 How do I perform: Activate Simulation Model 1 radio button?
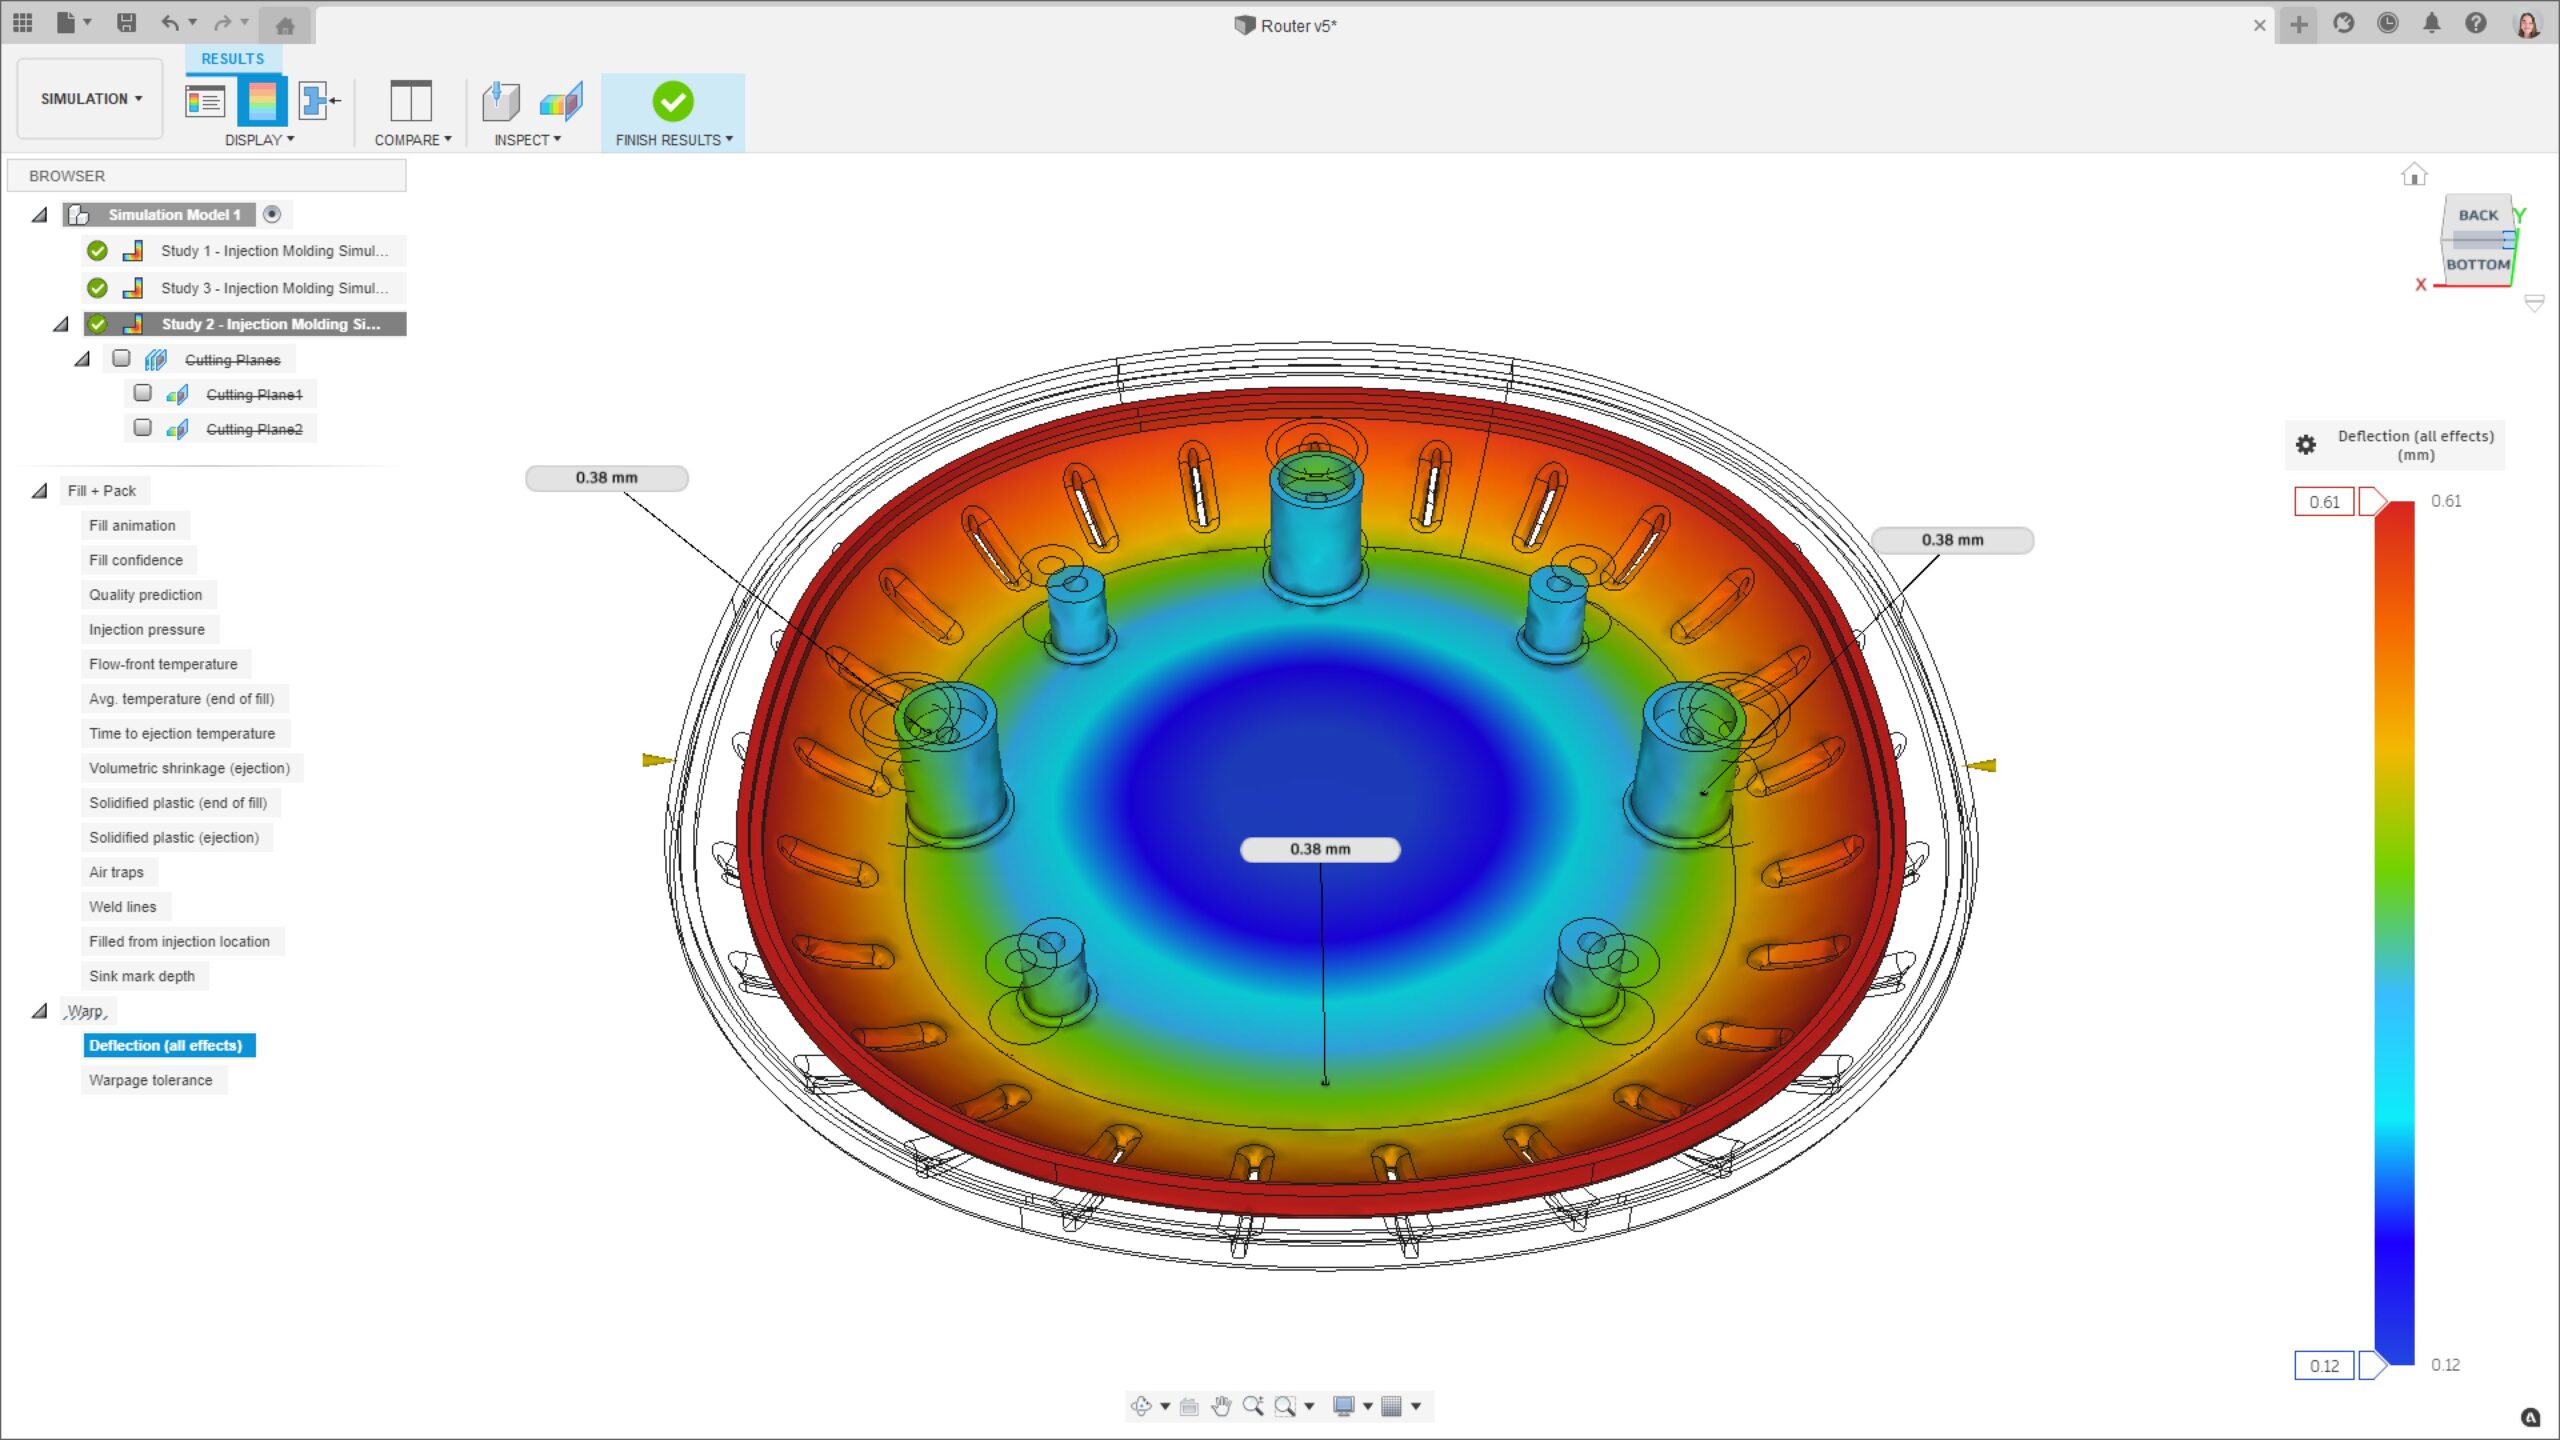(272, 214)
